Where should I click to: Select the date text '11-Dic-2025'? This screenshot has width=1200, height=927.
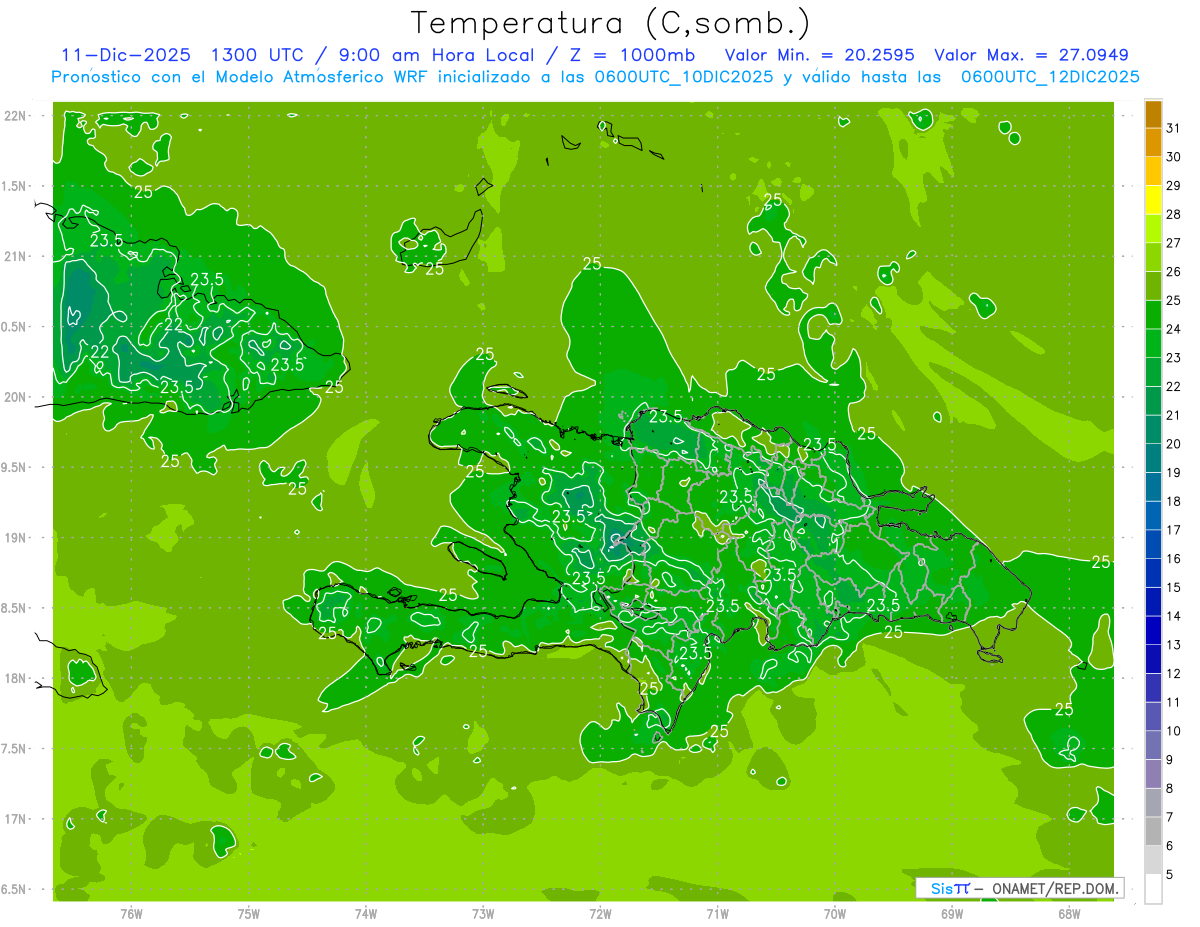pyautogui.click(x=124, y=55)
